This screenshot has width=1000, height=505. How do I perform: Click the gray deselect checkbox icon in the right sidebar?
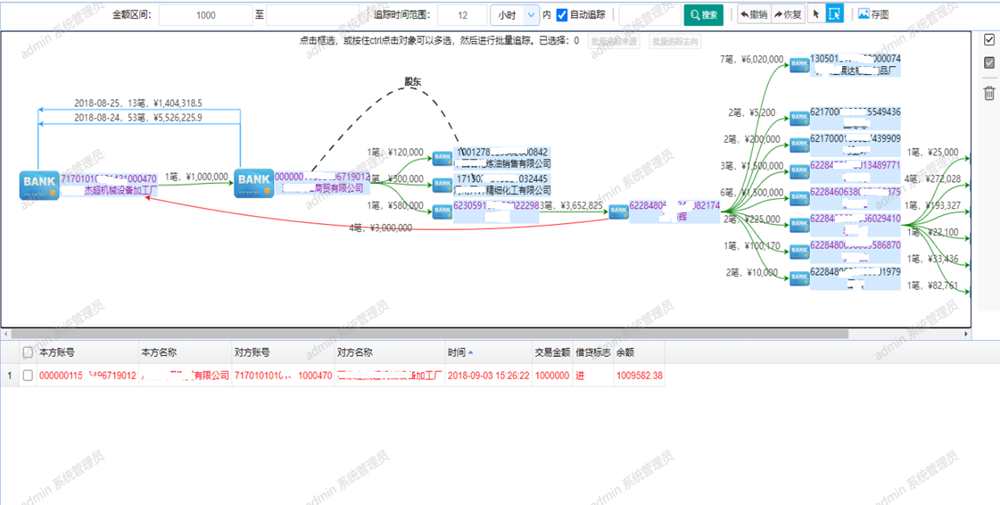click(x=989, y=62)
